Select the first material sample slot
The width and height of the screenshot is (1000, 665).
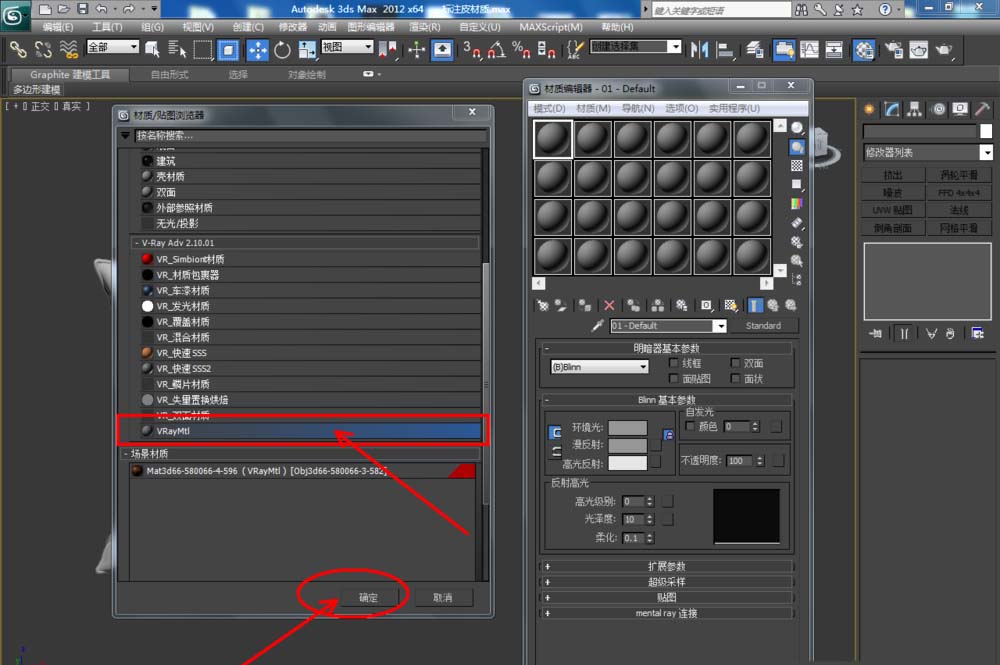click(553, 139)
